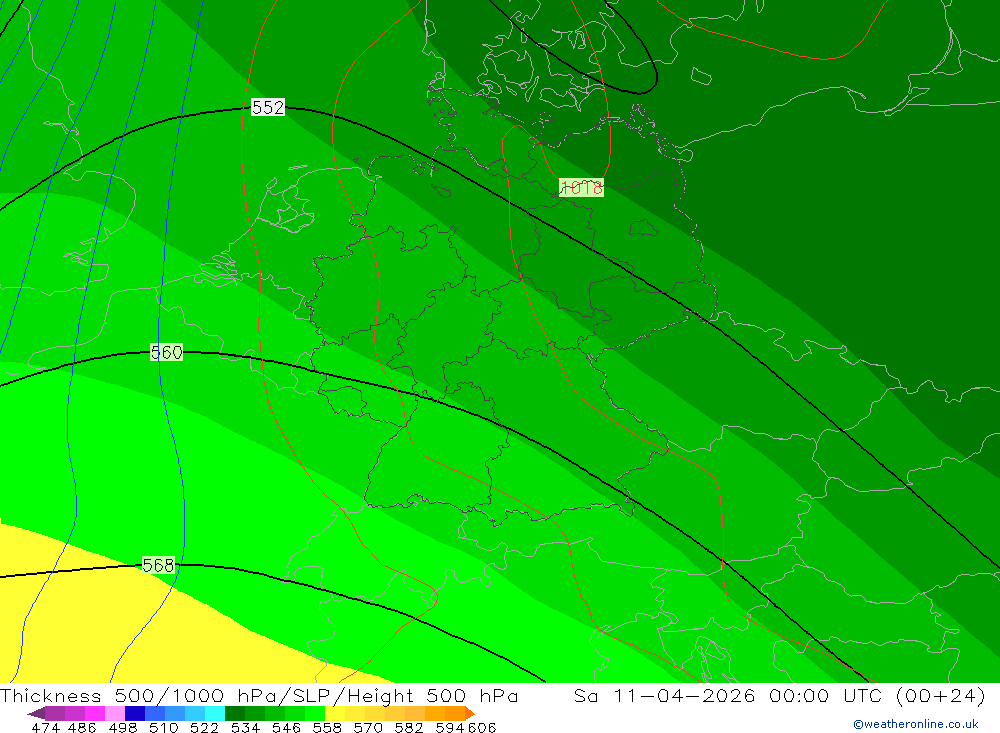
Task: Click the red 1018 pressure isobar label
Action: point(581,188)
